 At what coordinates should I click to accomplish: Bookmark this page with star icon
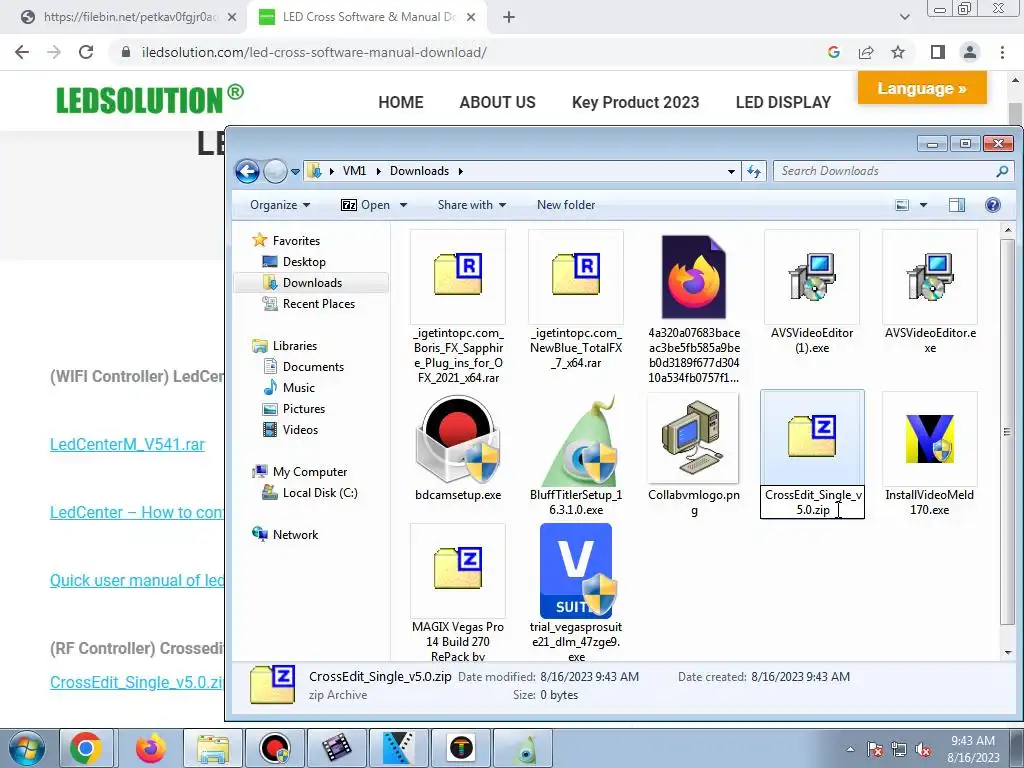pos(898,52)
